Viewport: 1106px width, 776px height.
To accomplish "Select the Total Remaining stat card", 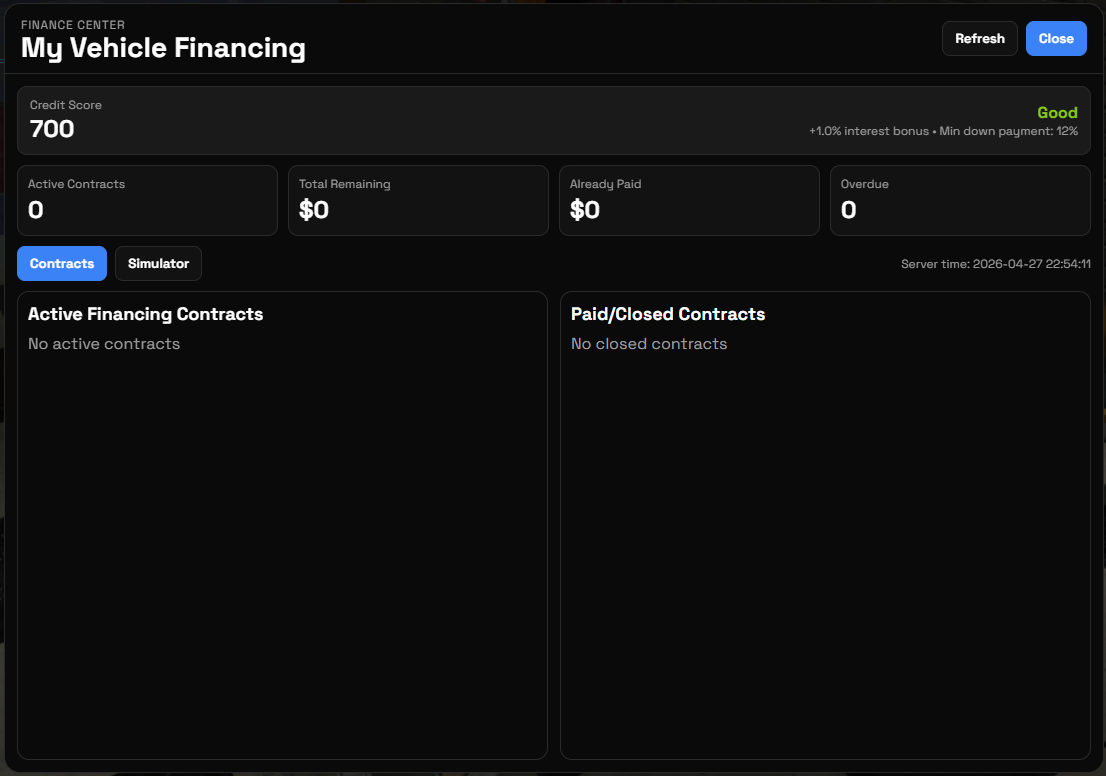I will (x=418, y=200).
